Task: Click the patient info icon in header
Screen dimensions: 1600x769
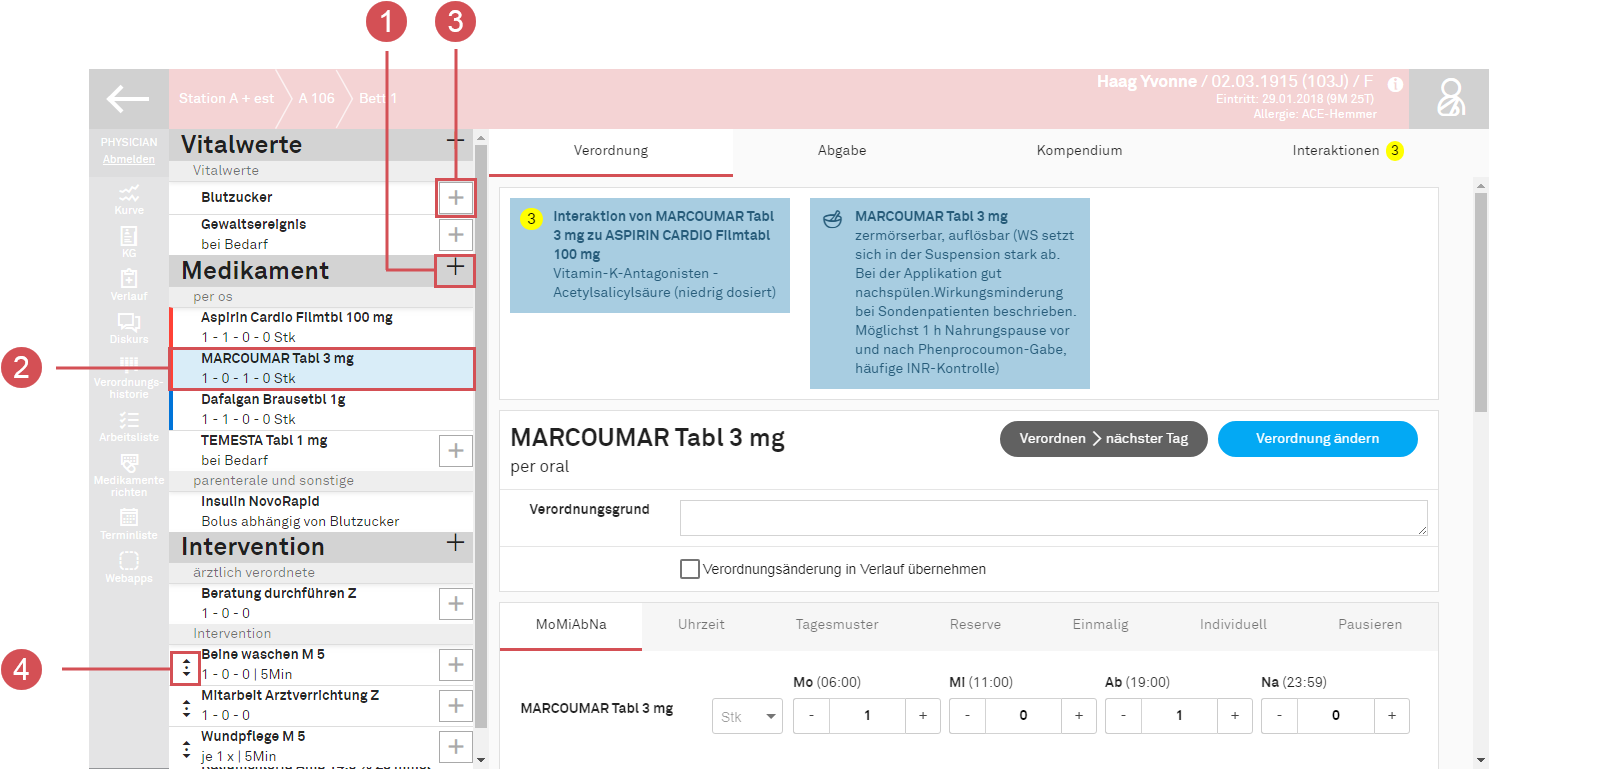Action: 1395,85
